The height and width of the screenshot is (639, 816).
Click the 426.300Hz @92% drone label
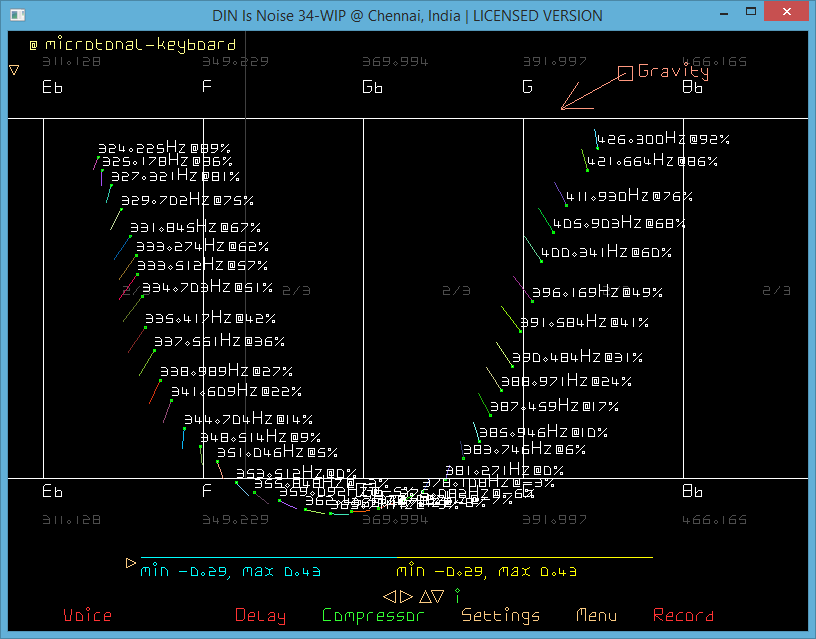(663, 140)
